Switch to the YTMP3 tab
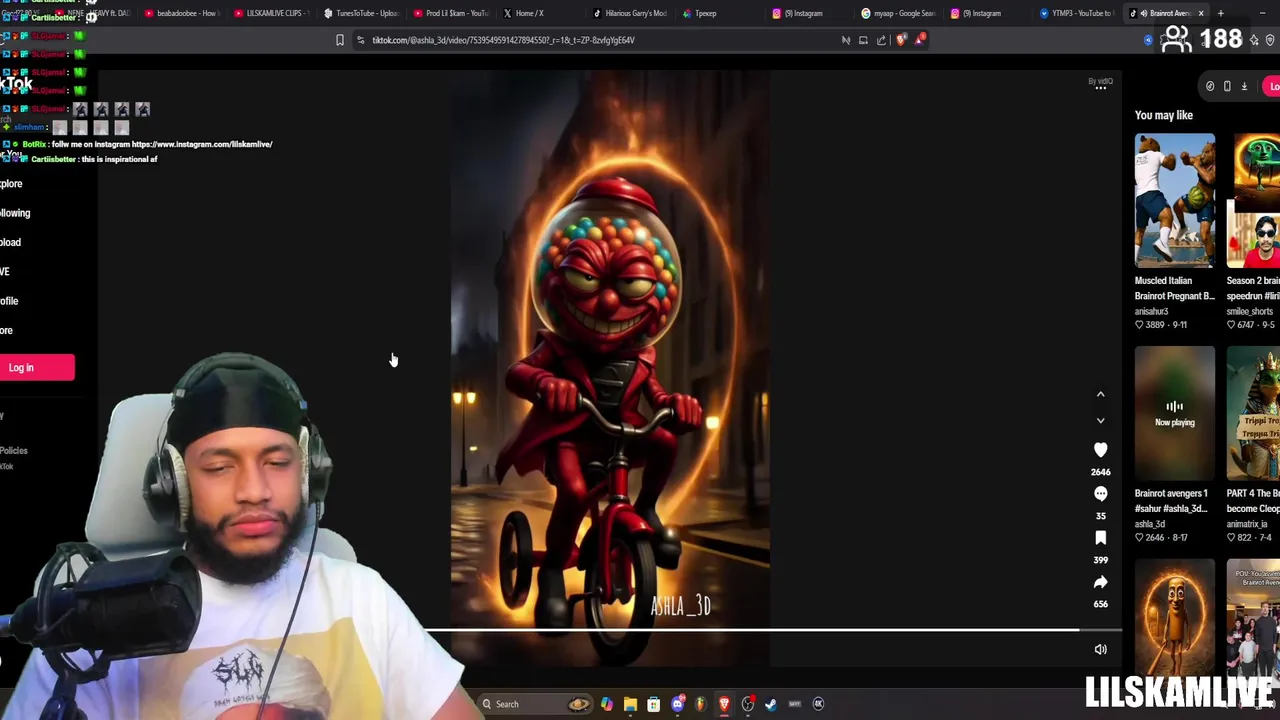Viewport: 1280px width, 720px height. point(1075,13)
